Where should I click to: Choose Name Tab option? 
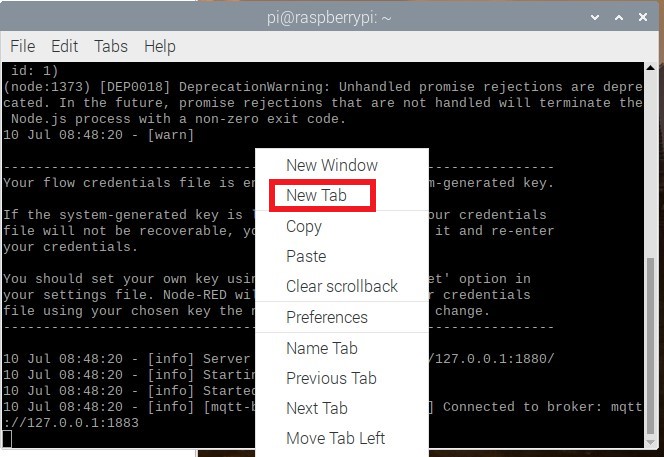click(322, 348)
